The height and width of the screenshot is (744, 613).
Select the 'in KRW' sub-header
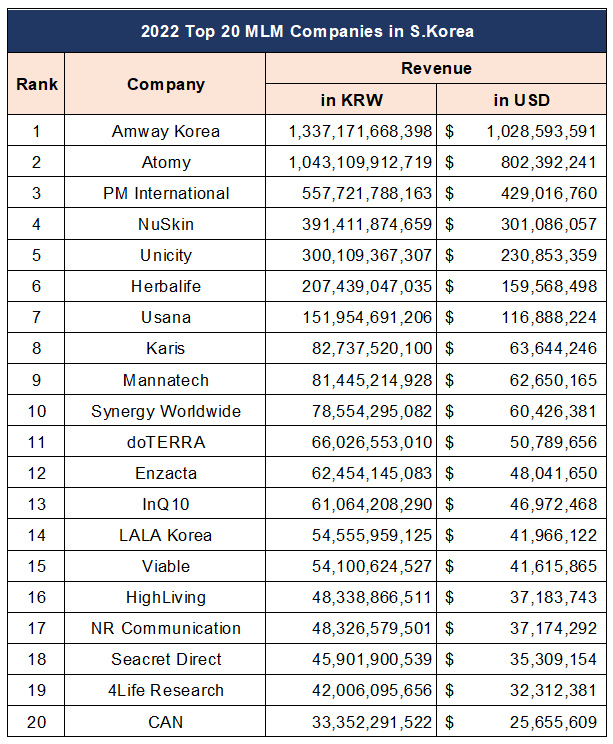pos(351,100)
